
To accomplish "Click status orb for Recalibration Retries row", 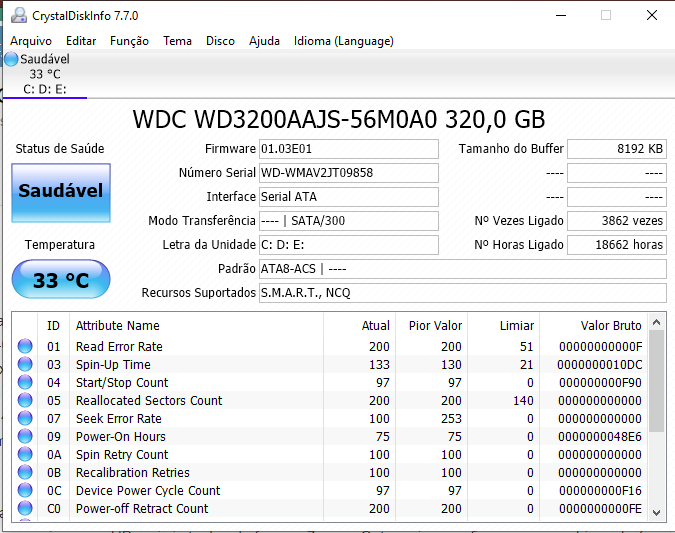I will pyautogui.click(x=25, y=472).
